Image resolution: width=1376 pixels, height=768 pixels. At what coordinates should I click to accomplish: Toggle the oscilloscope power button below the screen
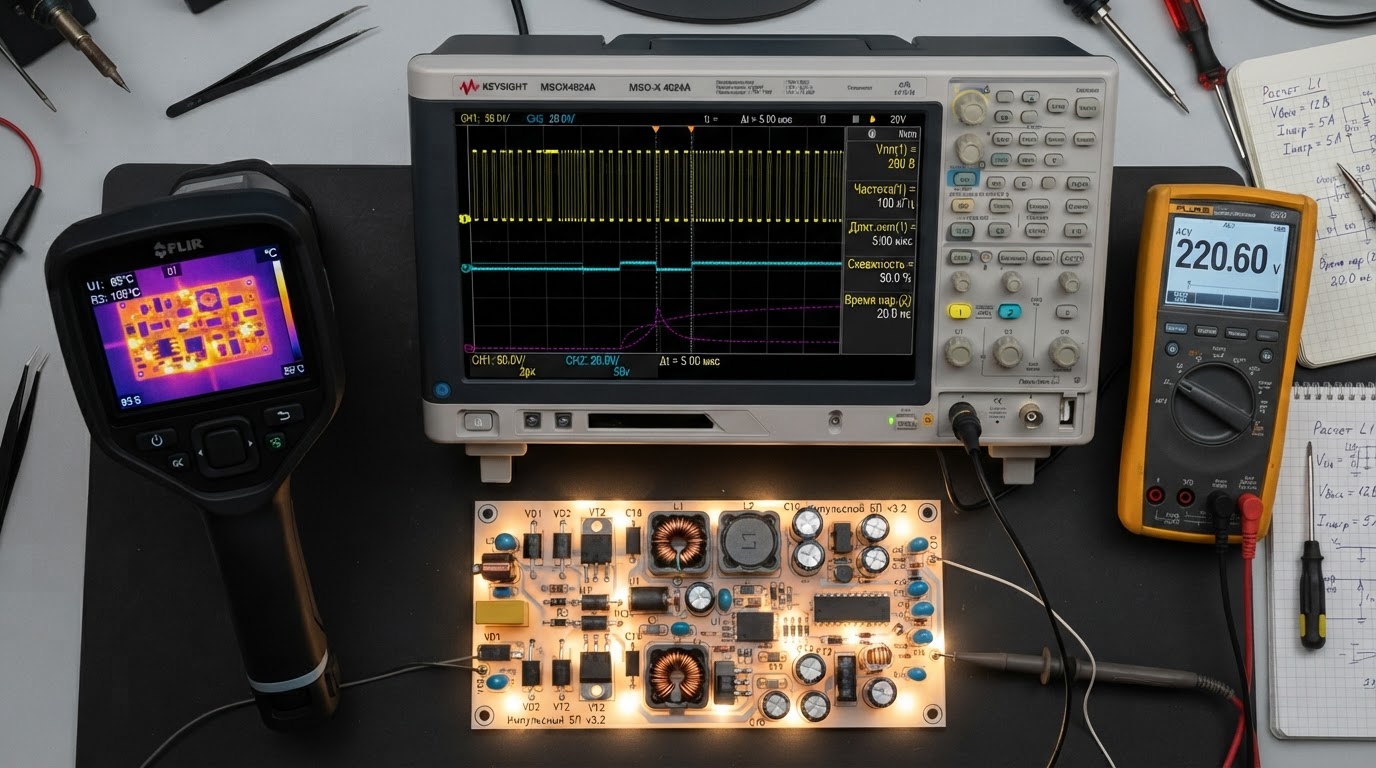pyautogui.click(x=477, y=421)
